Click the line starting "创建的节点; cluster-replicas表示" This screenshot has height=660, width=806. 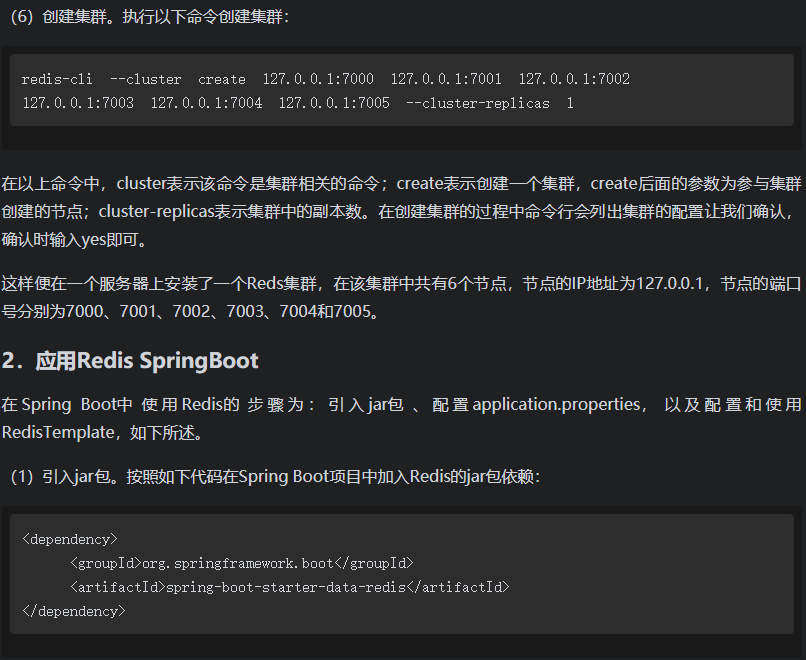(x=398, y=212)
